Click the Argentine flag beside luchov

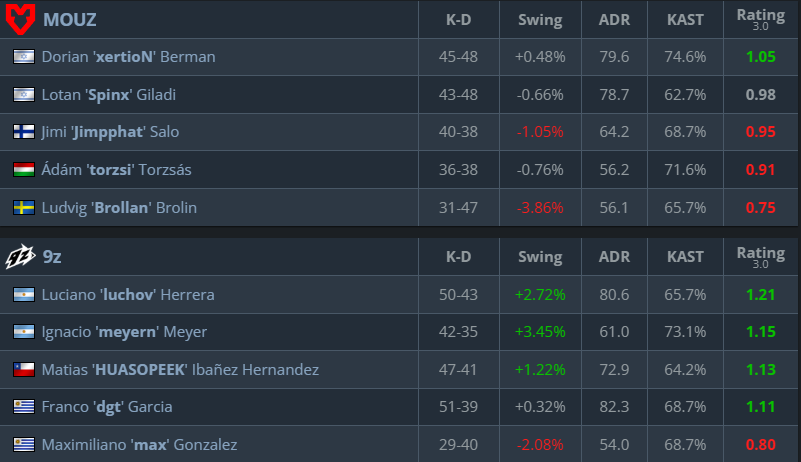[x=23, y=295]
